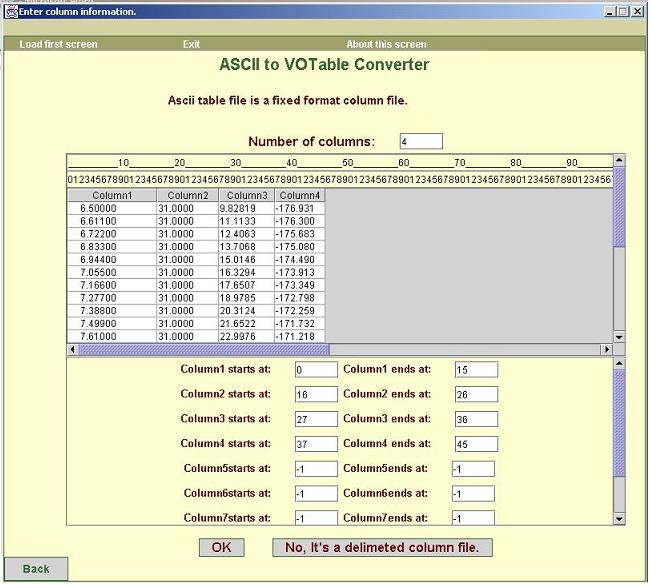Click the Column4 starts at field
This screenshot has height=585, width=651.
click(316, 444)
